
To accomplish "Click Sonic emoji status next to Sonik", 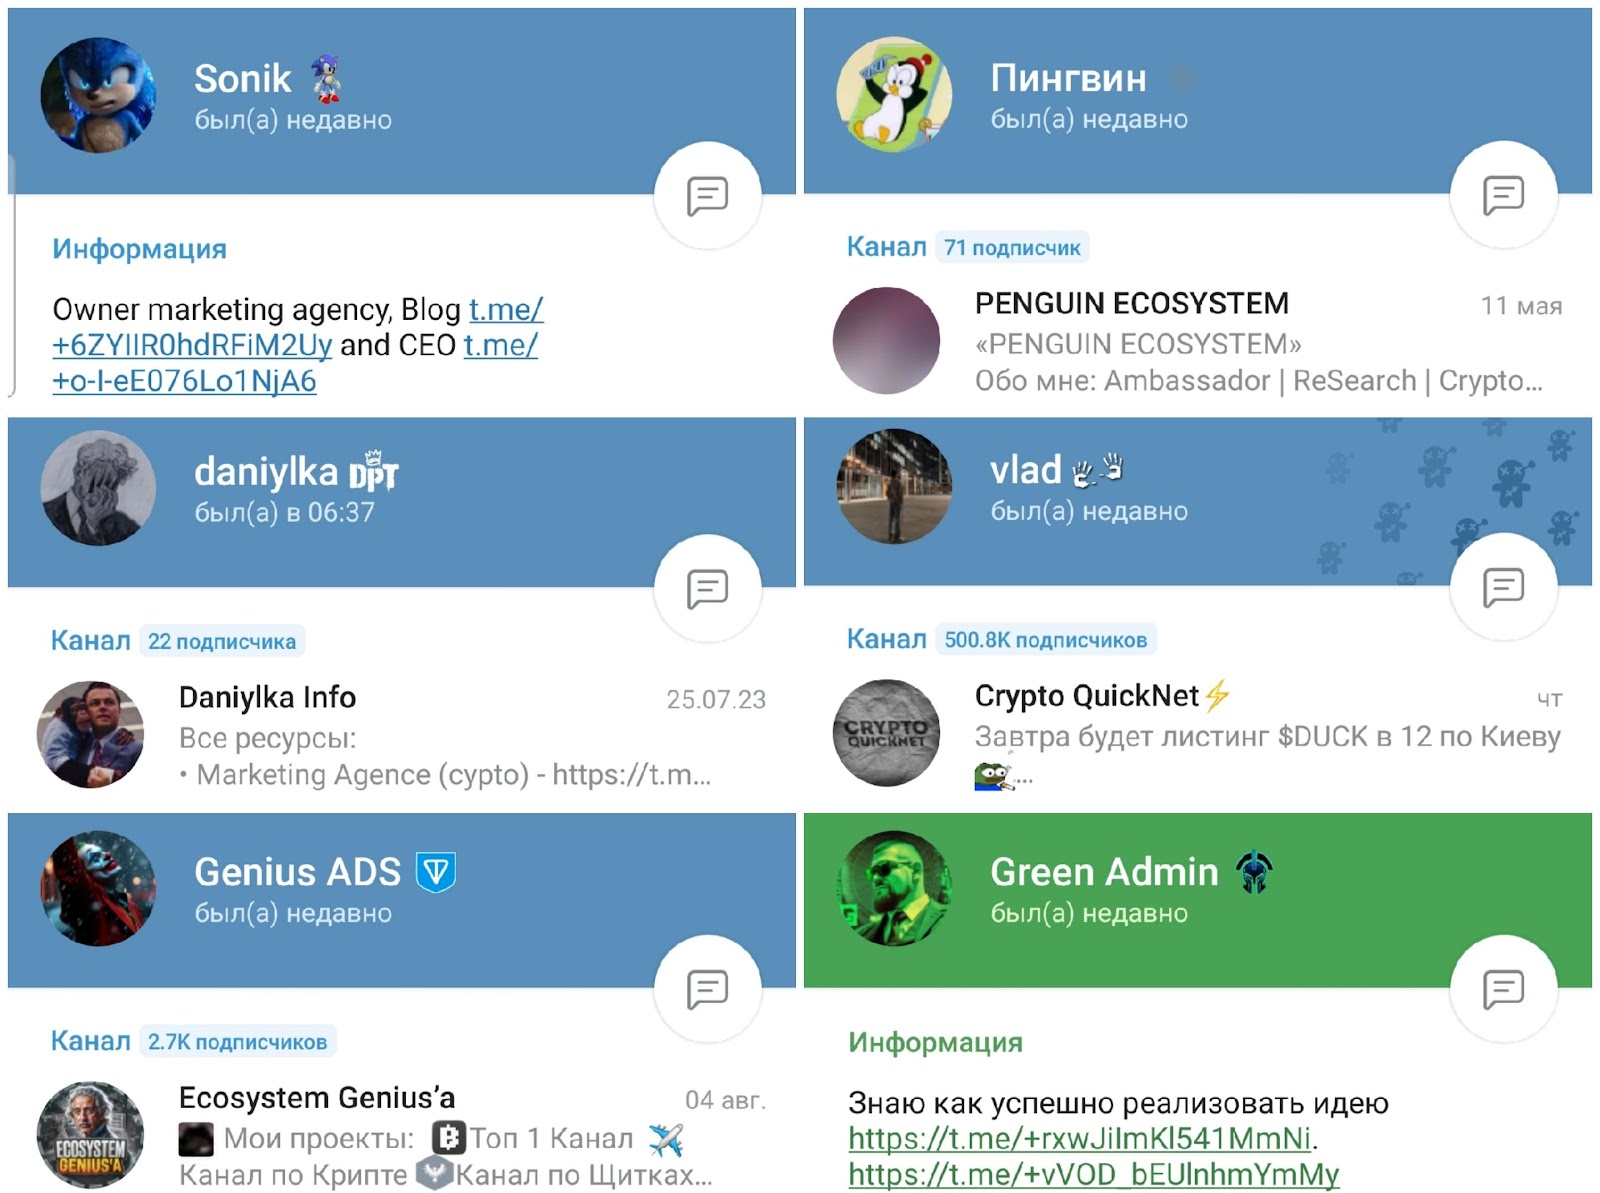I will 325,78.
